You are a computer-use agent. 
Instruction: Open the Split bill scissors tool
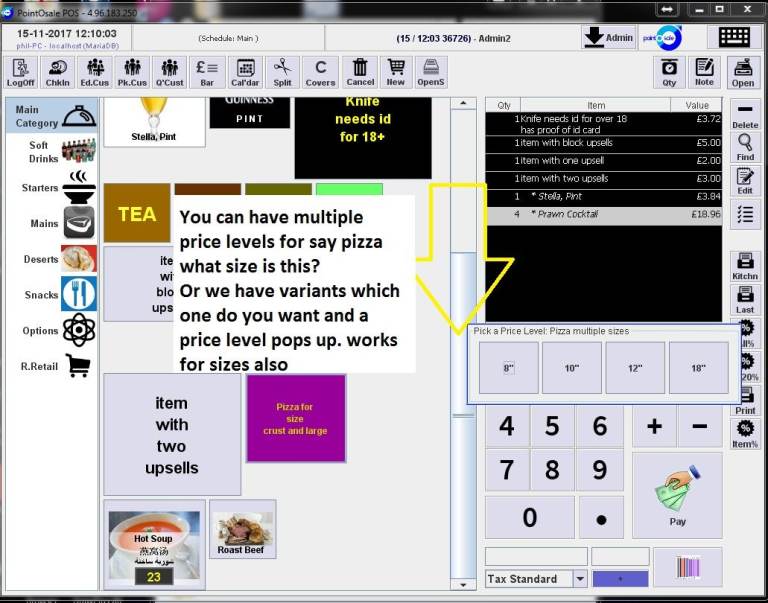(283, 72)
